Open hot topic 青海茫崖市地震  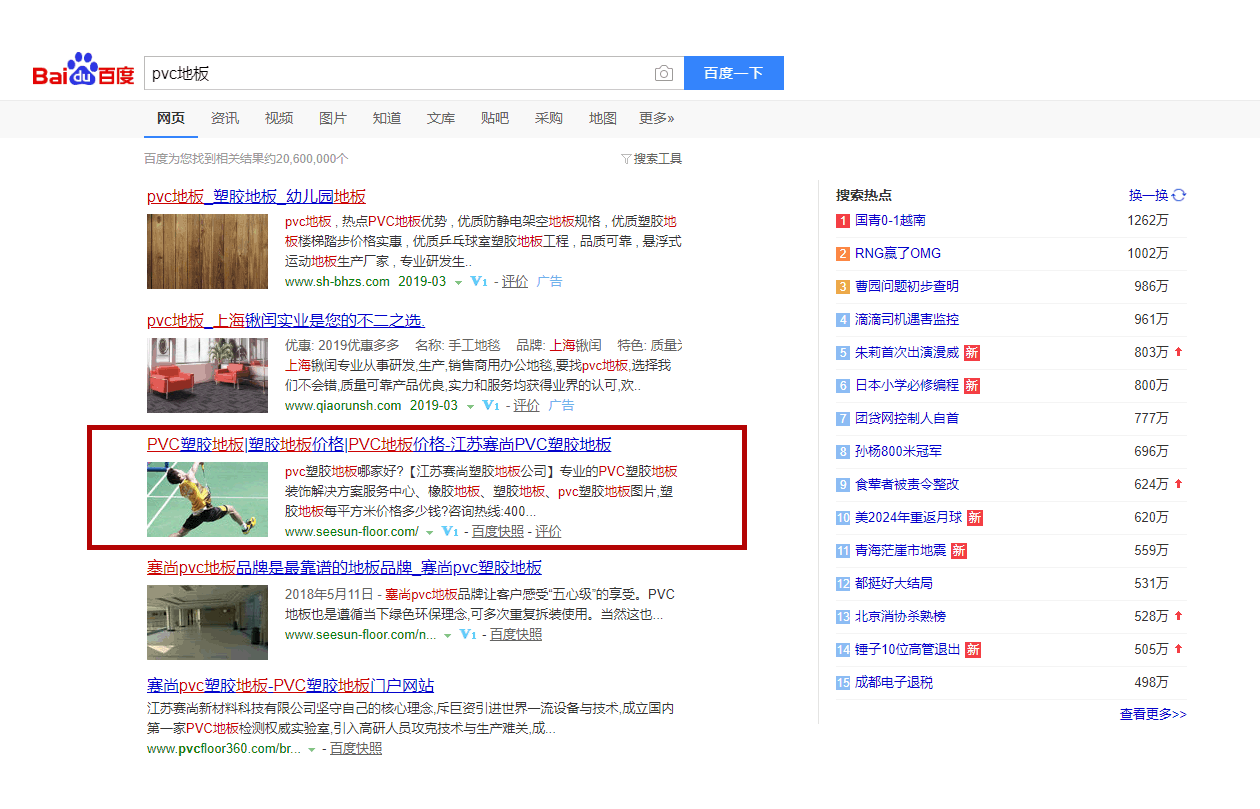click(901, 550)
